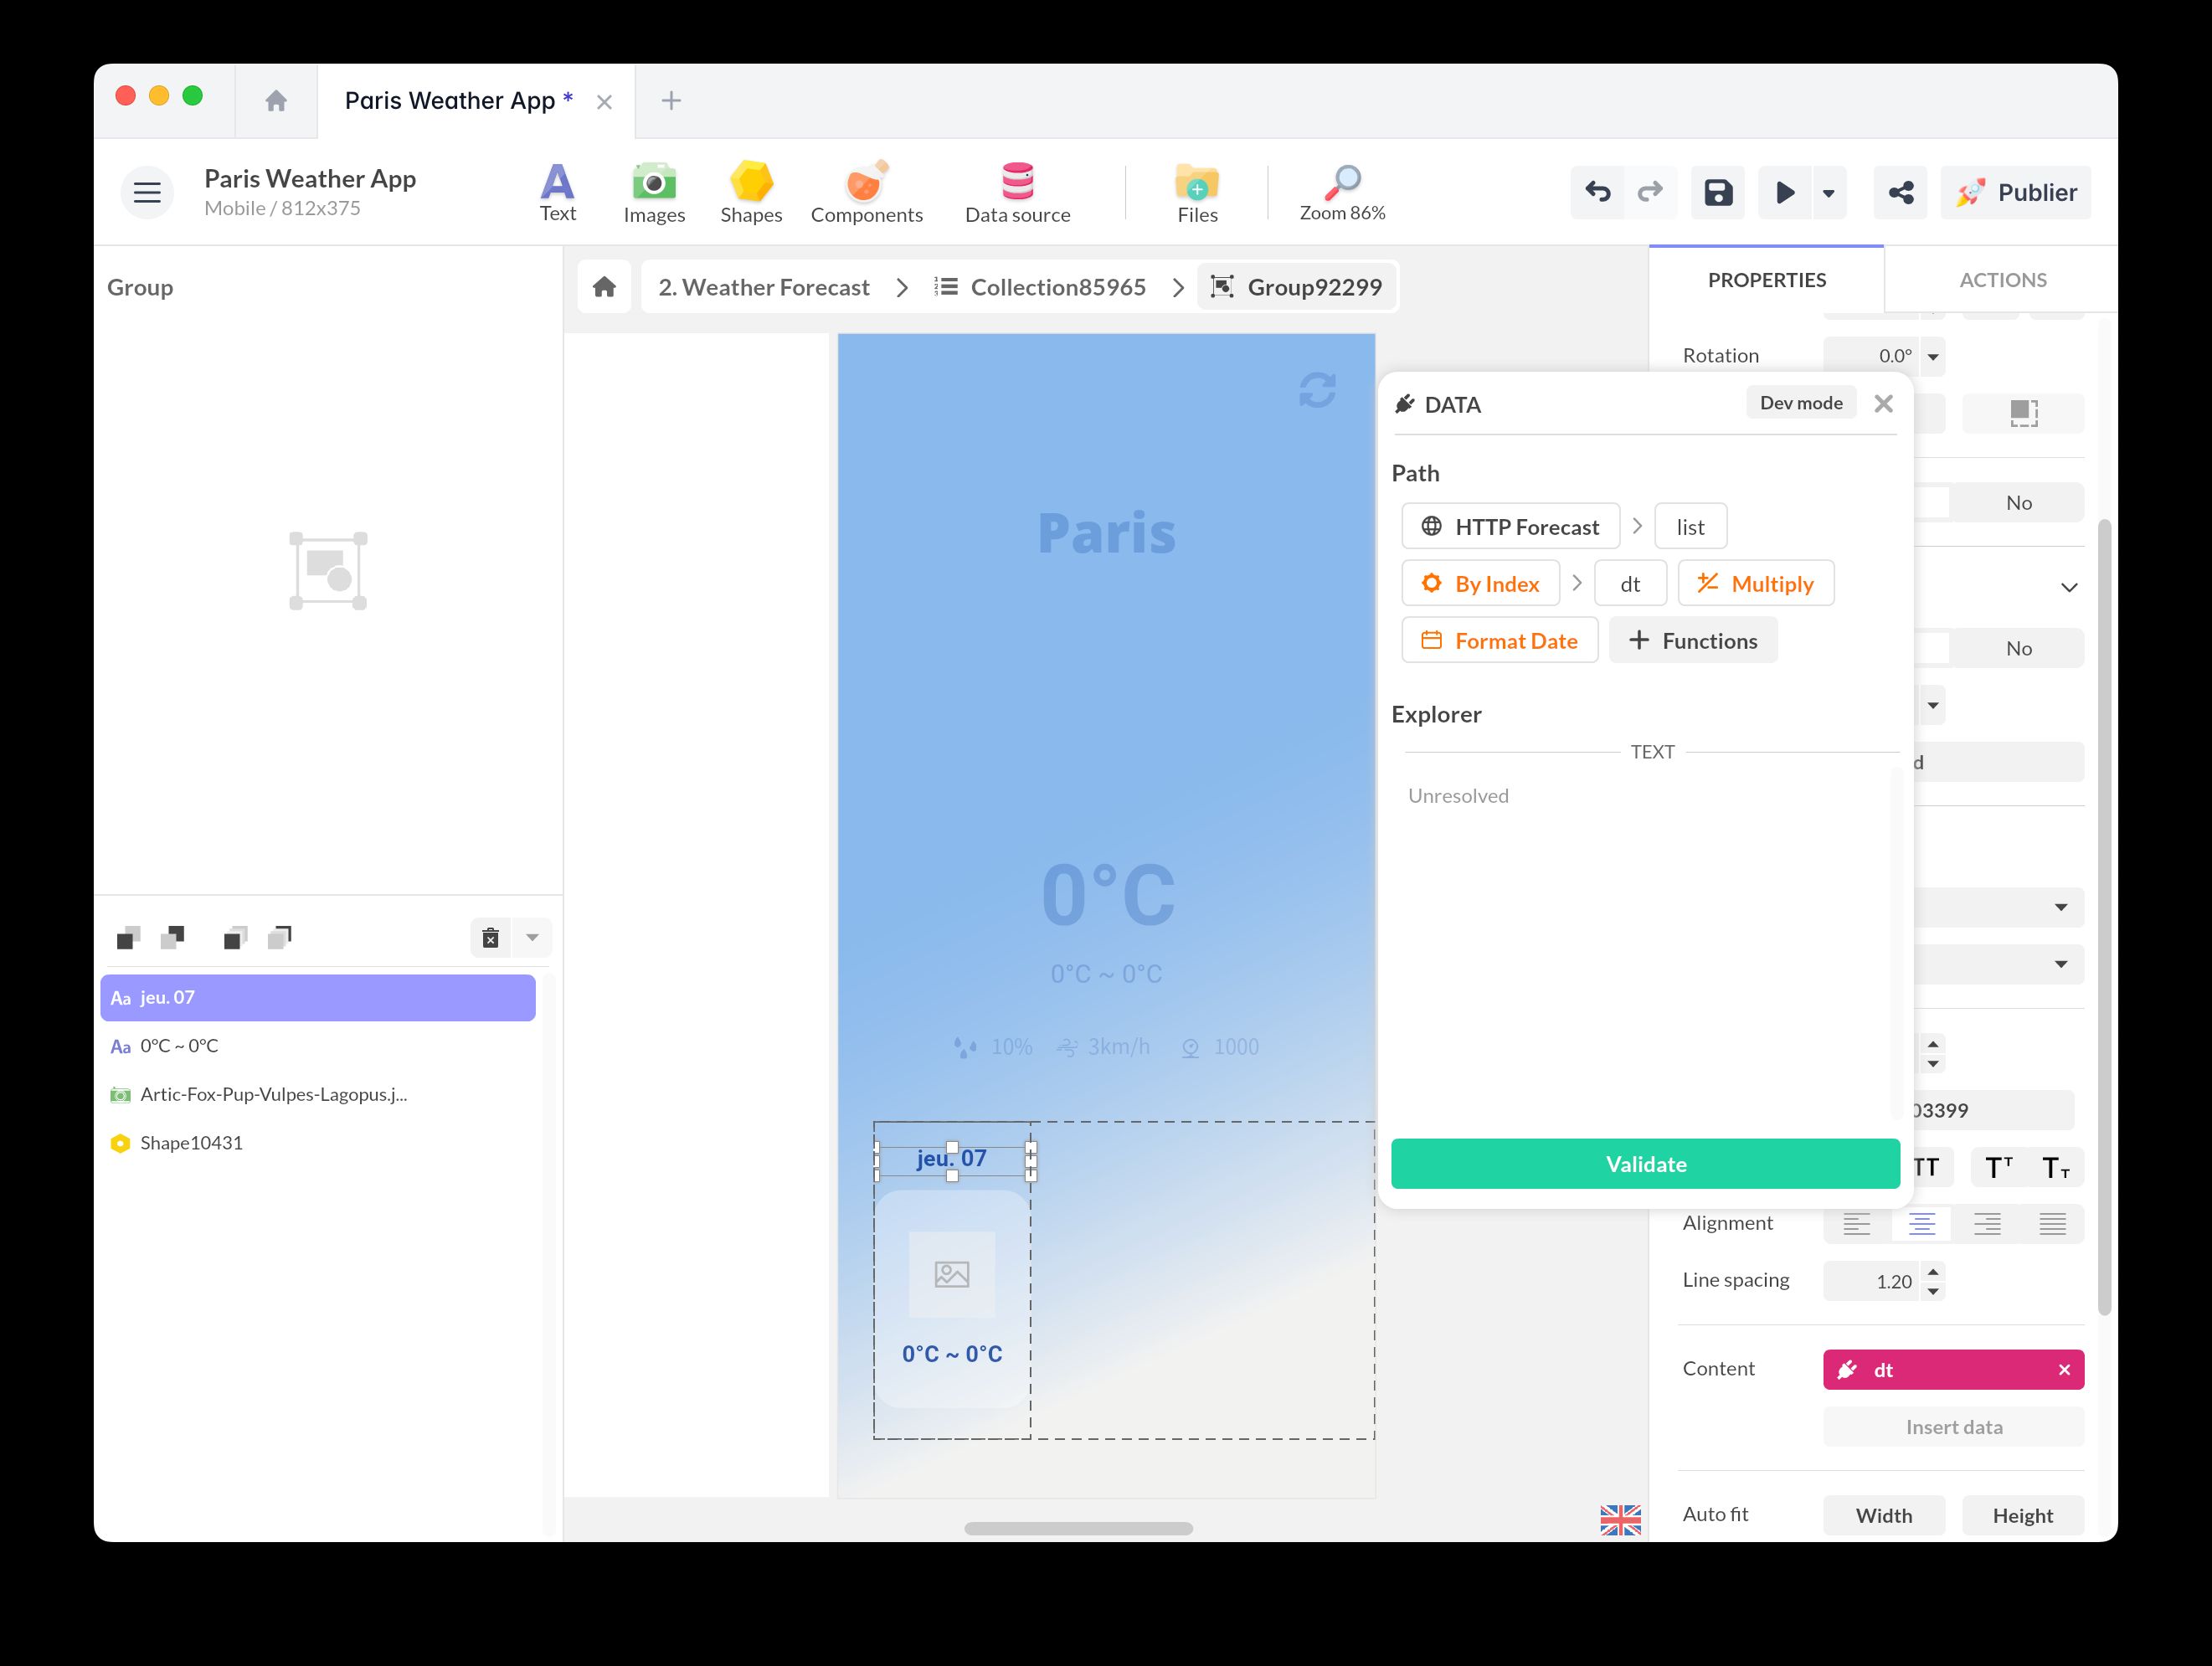Open dropdown next to trash icon
This screenshot has width=2212, height=1666.
pos(532,938)
